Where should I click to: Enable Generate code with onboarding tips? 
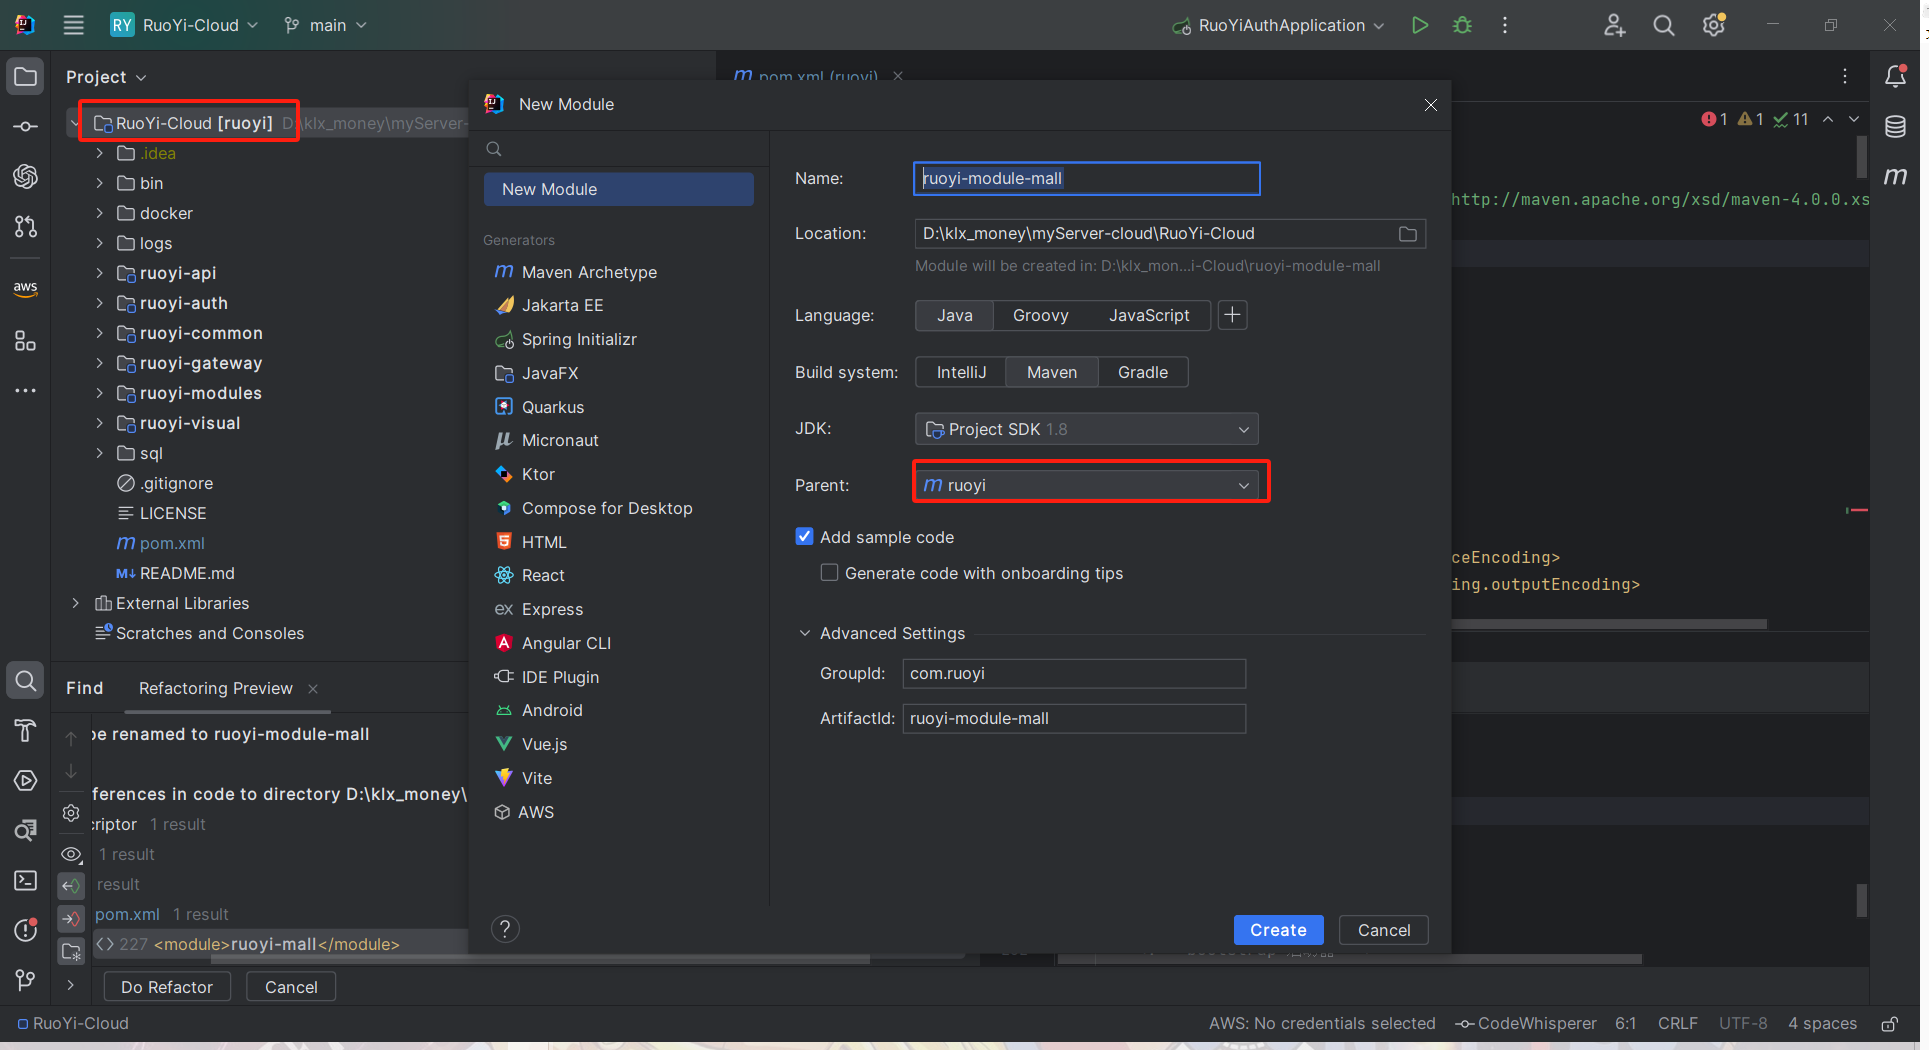[x=829, y=573]
